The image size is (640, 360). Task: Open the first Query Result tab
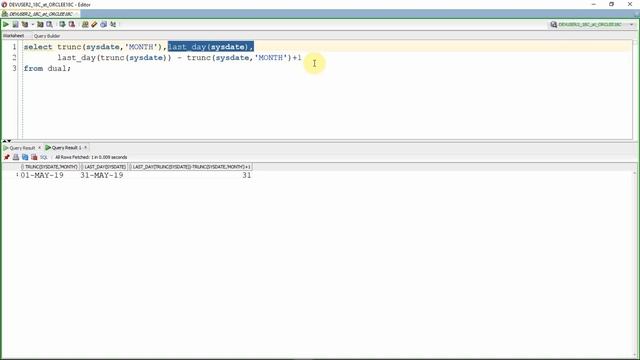[22, 148]
